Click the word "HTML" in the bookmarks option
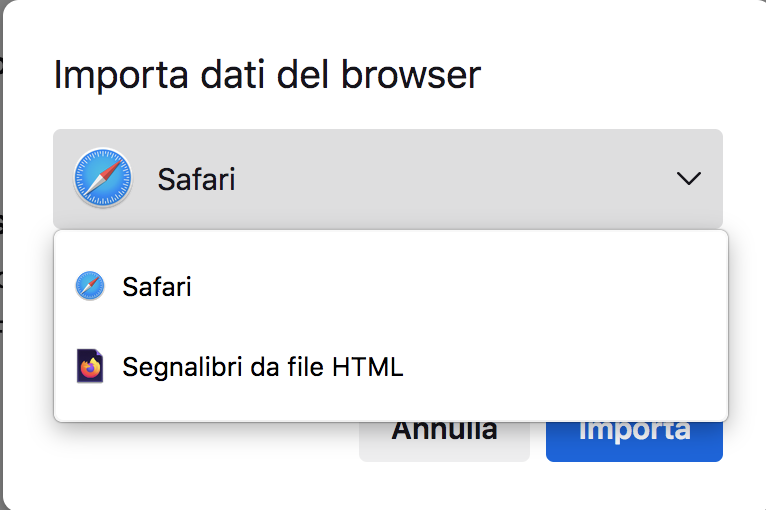The image size is (766, 510). (x=370, y=367)
